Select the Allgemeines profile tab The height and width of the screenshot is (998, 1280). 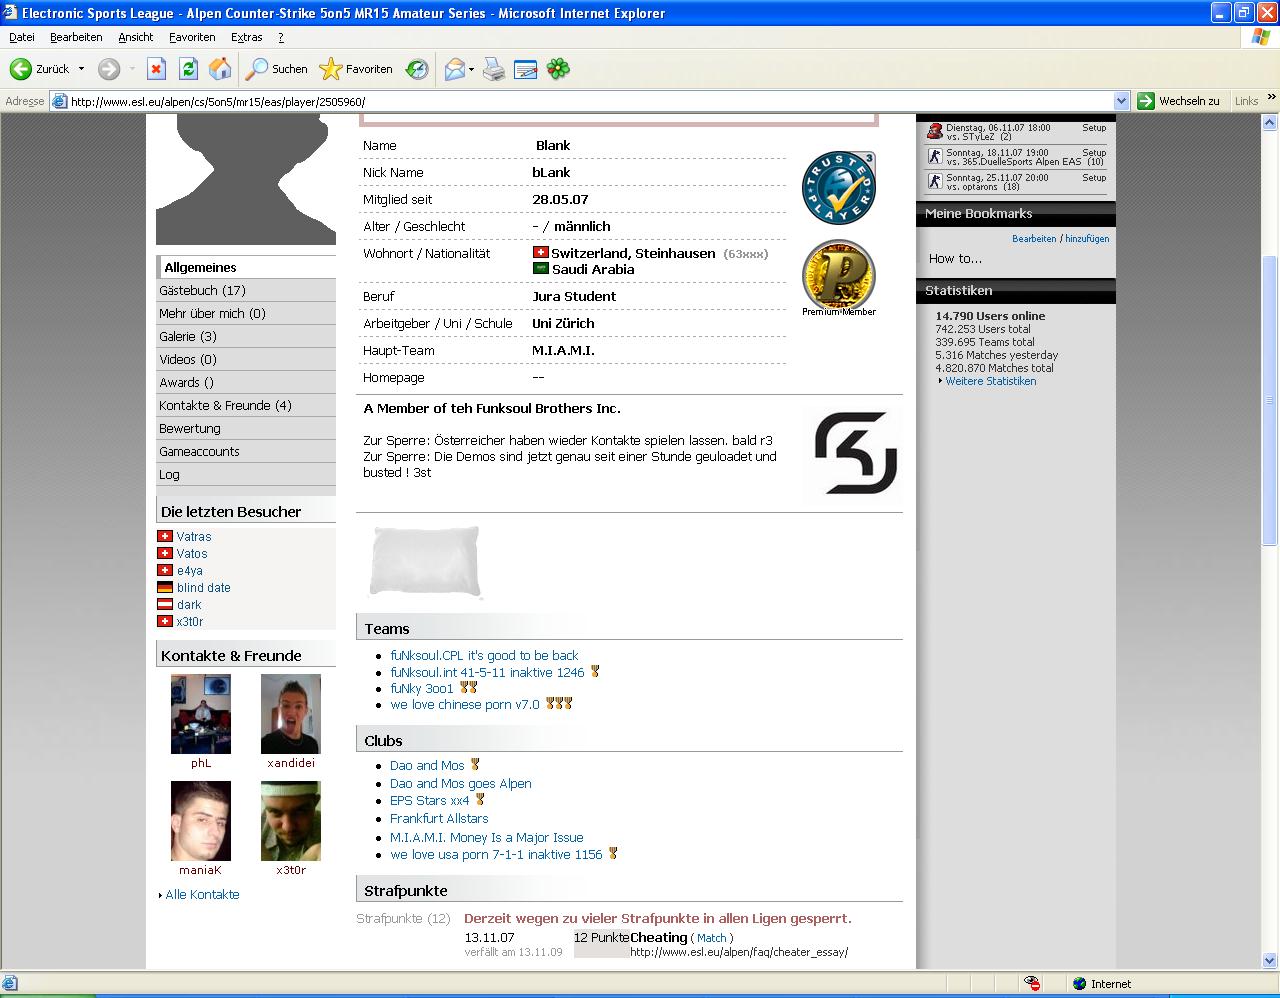[x=246, y=267]
